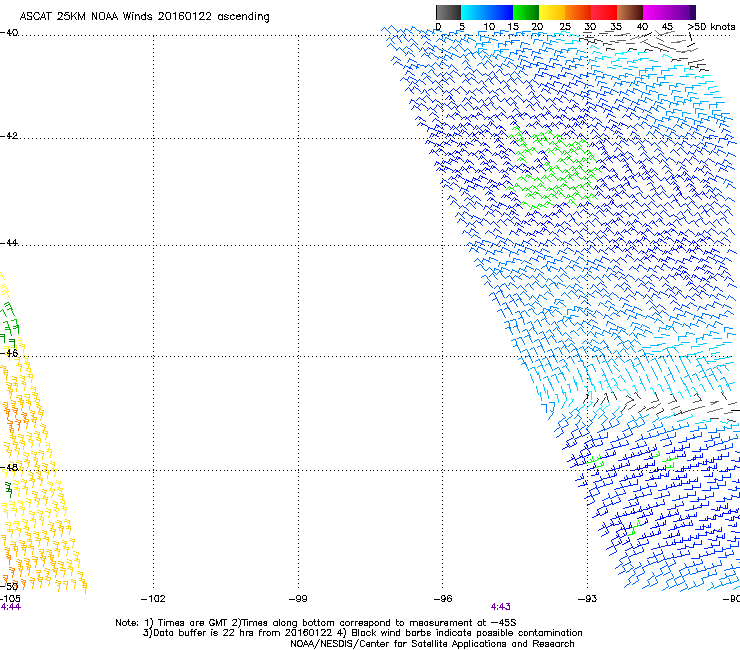Click the -48 latitude axis label
Viewport: 740px width, 650px height.
pyautogui.click(x=9, y=467)
